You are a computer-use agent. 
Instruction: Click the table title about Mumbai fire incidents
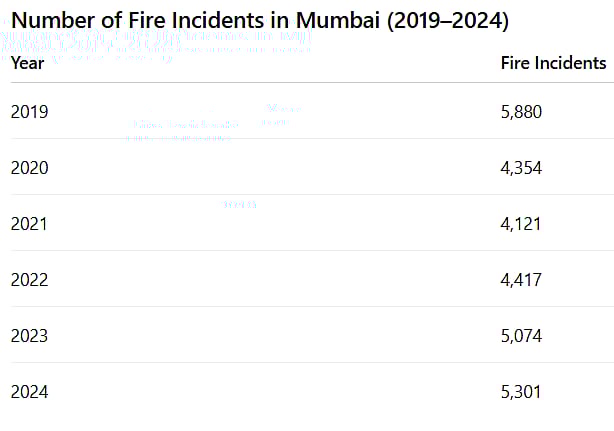[260, 20]
